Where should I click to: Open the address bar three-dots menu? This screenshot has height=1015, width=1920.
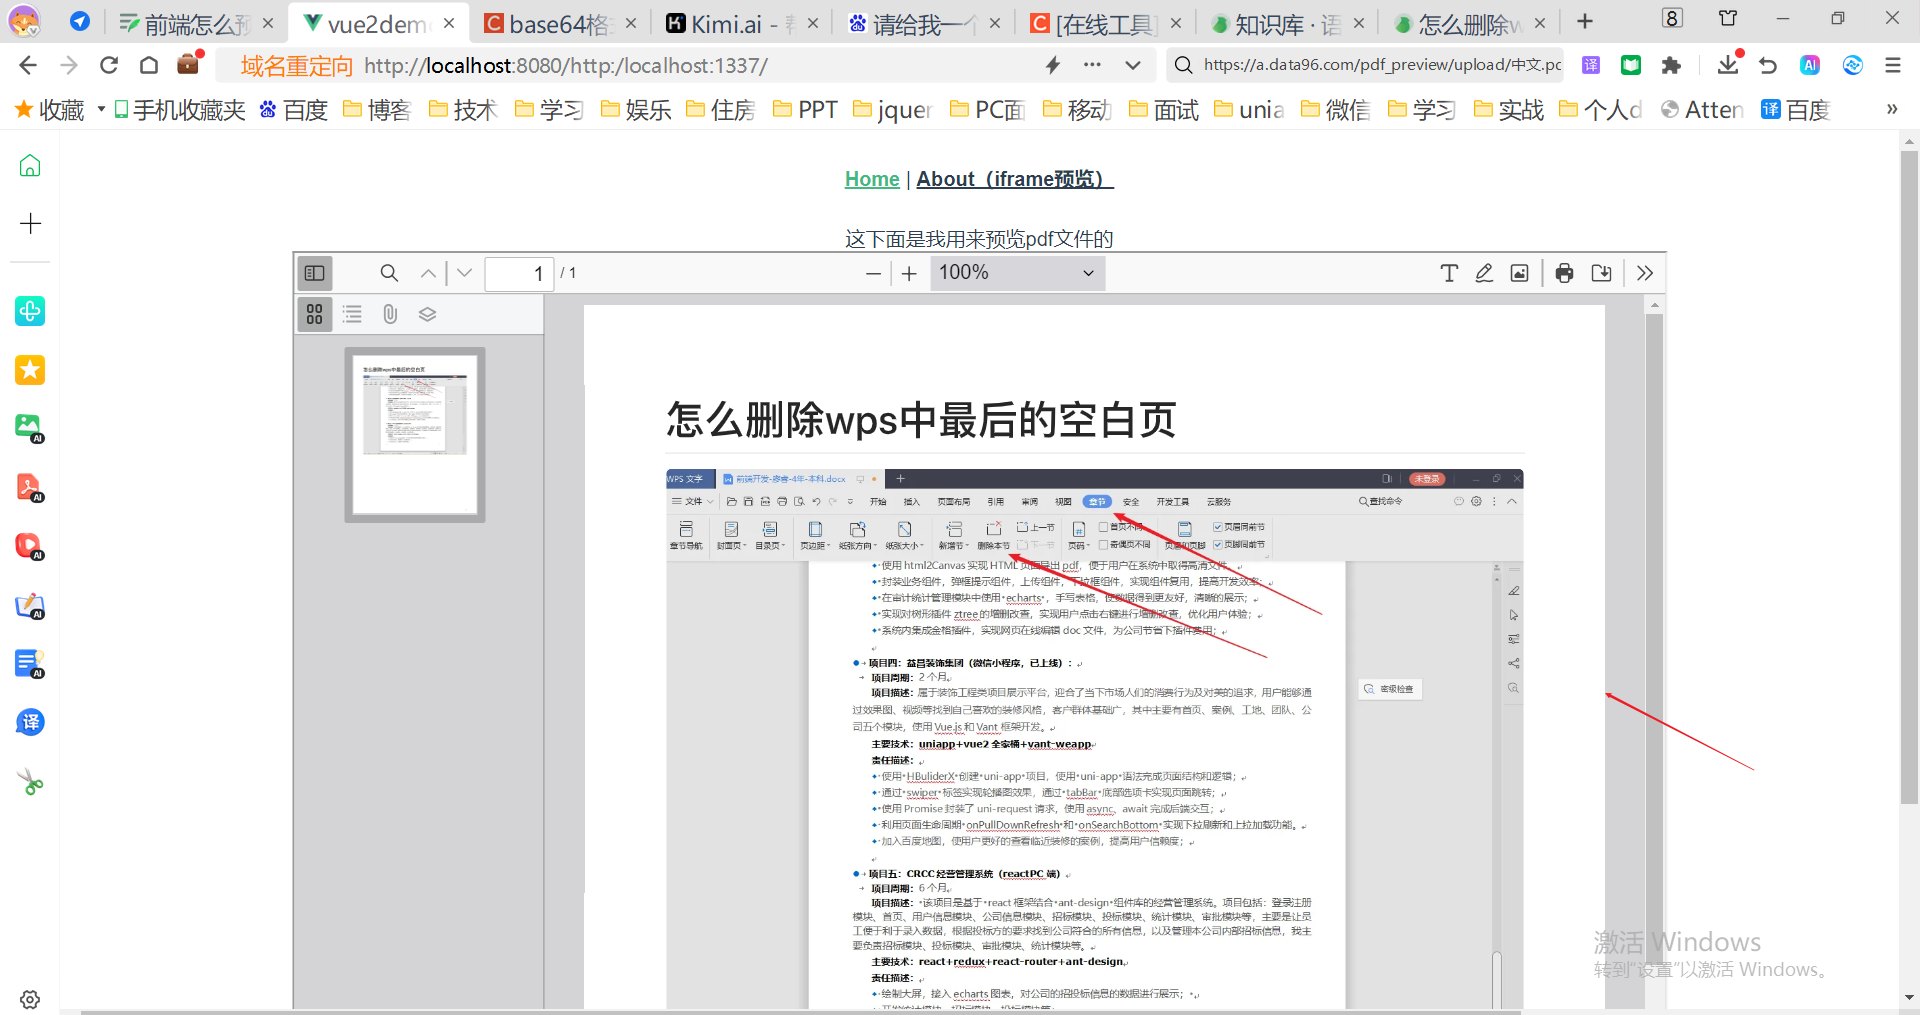pyautogui.click(x=1092, y=65)
